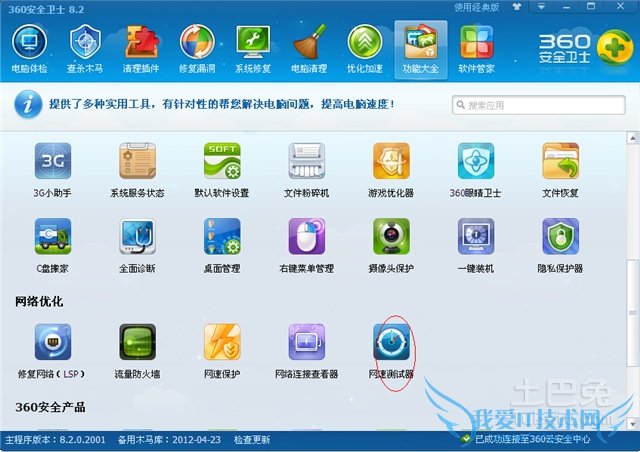Open 文件恢复 file recovery
The image size is (640, 452).
560,170
